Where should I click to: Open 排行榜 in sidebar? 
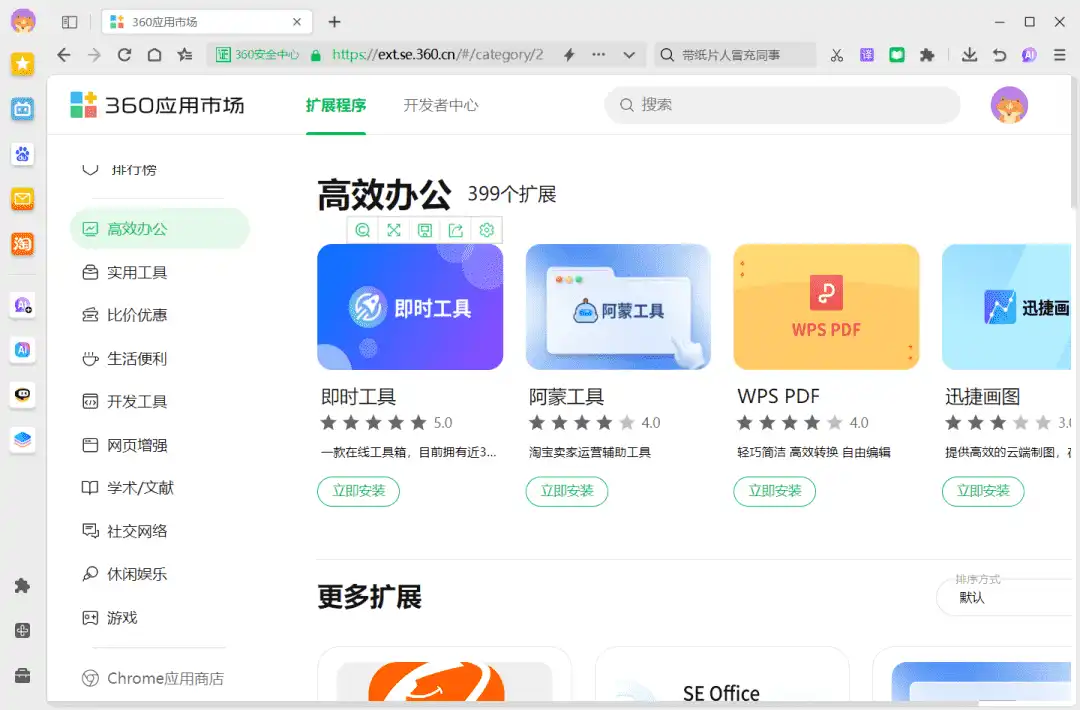point(120,170)
